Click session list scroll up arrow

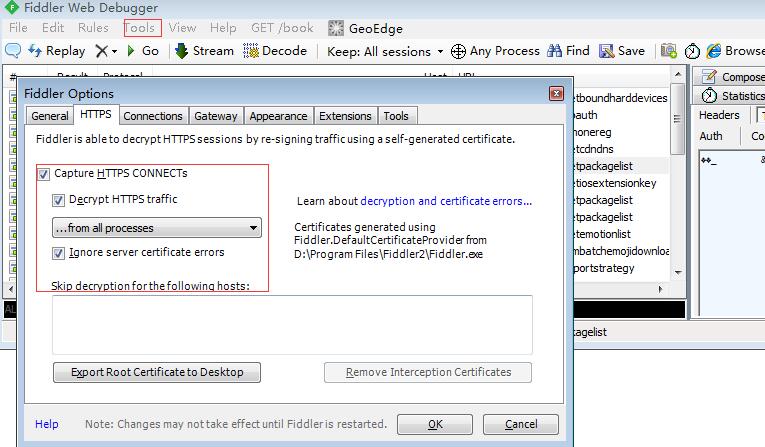coord(678,74)
